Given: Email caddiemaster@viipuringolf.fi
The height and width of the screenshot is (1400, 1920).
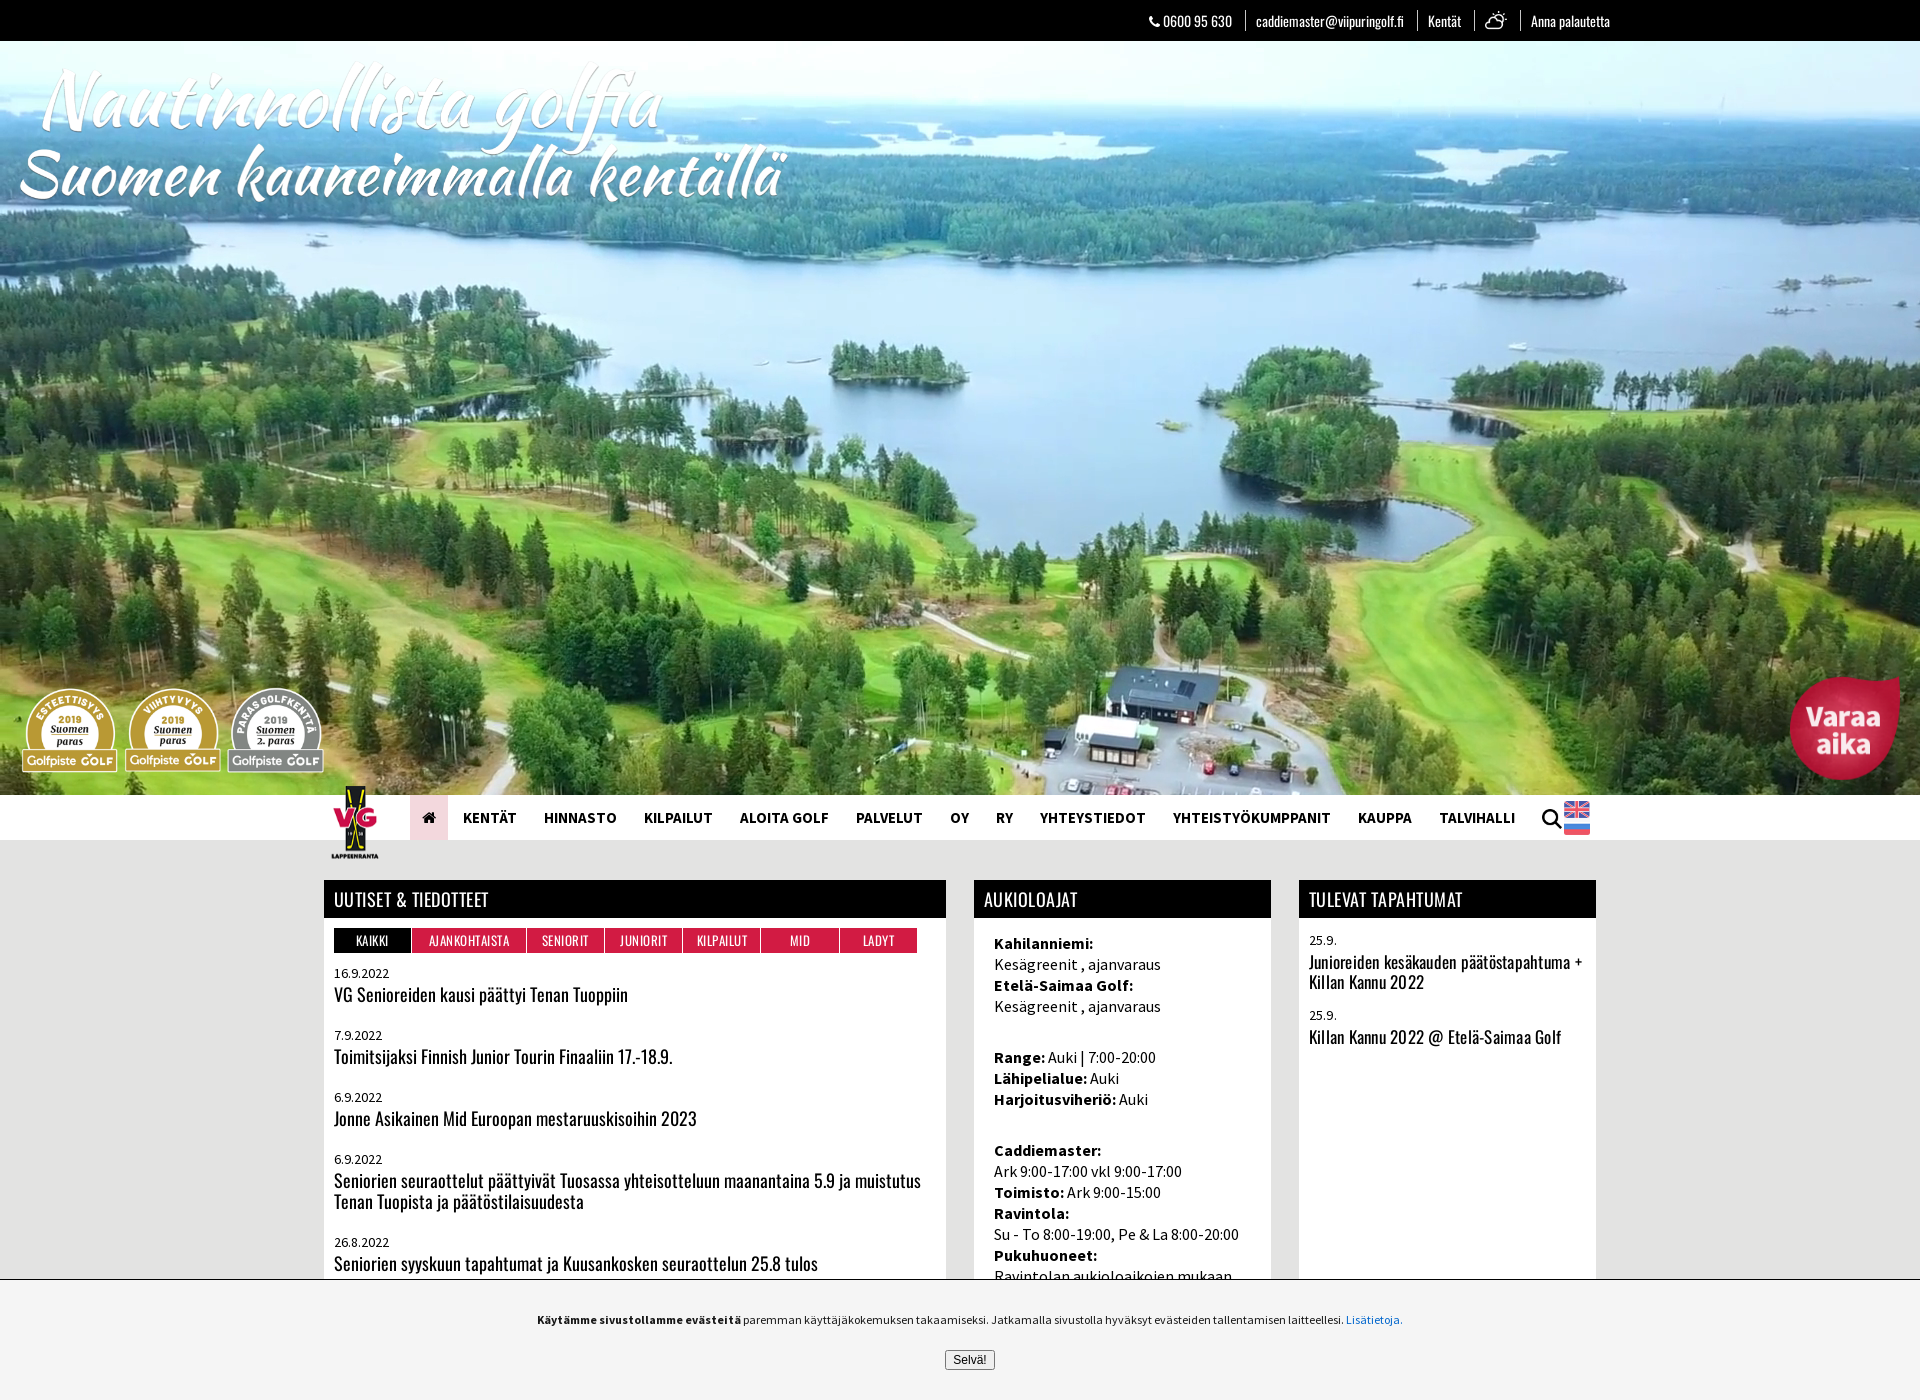Looking at the screenshot, I should 1329,21.
